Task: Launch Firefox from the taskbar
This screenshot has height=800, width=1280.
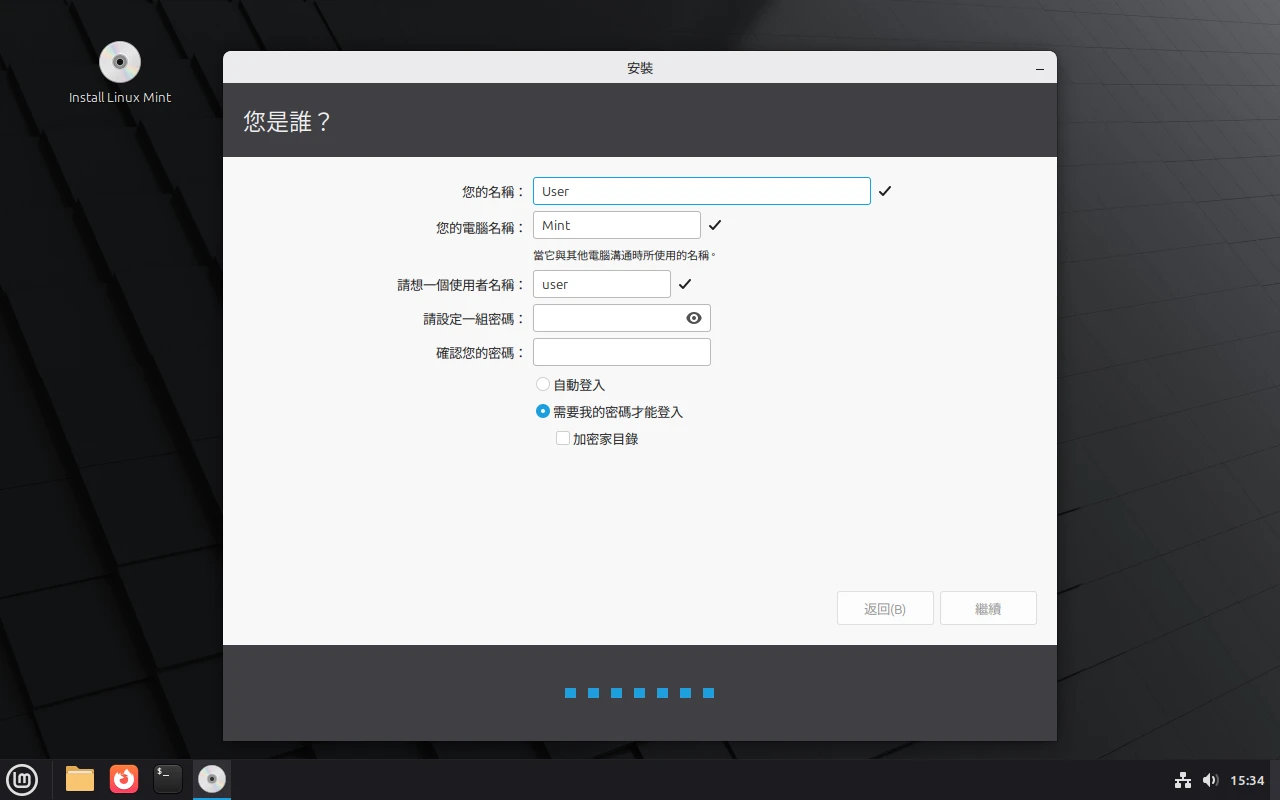Action: tap(123, 779)
